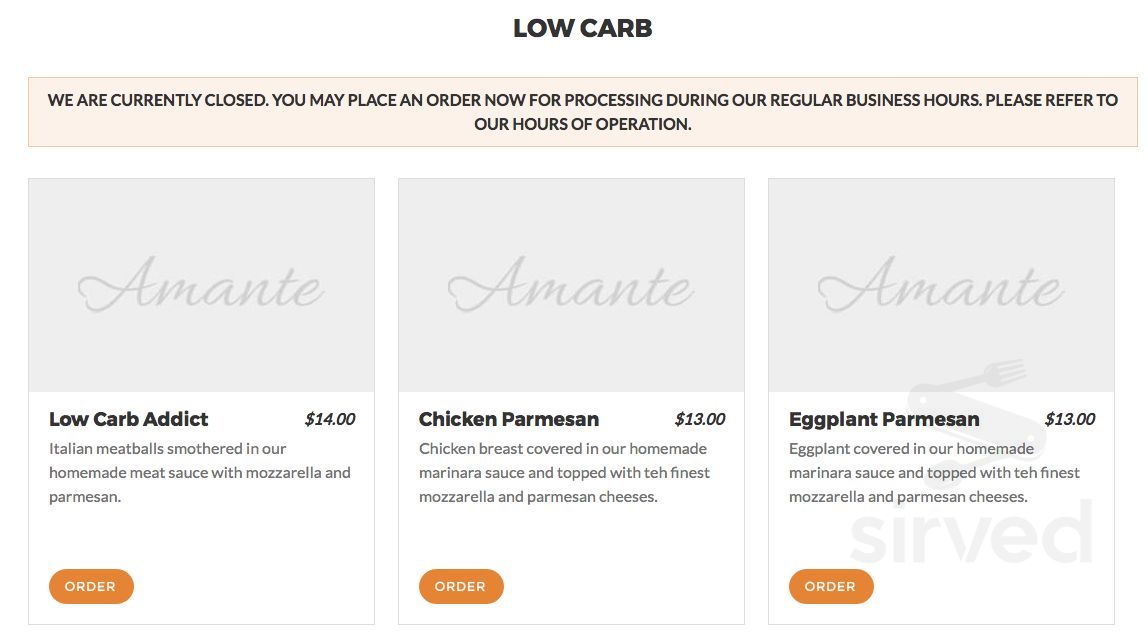Open the Chicken Parmesan menu card
Screen dimensions: 1148x636
pos(571,400)
